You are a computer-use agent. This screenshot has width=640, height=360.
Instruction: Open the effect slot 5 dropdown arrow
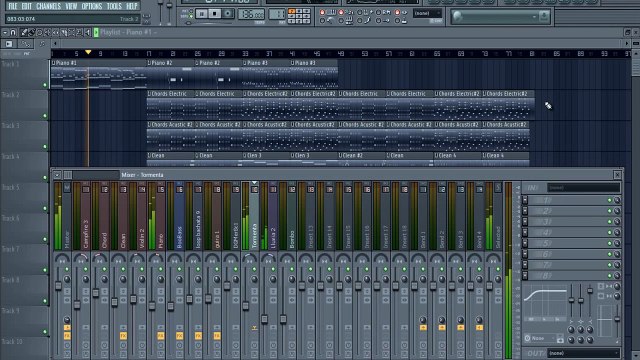click(x=525, y=243)
